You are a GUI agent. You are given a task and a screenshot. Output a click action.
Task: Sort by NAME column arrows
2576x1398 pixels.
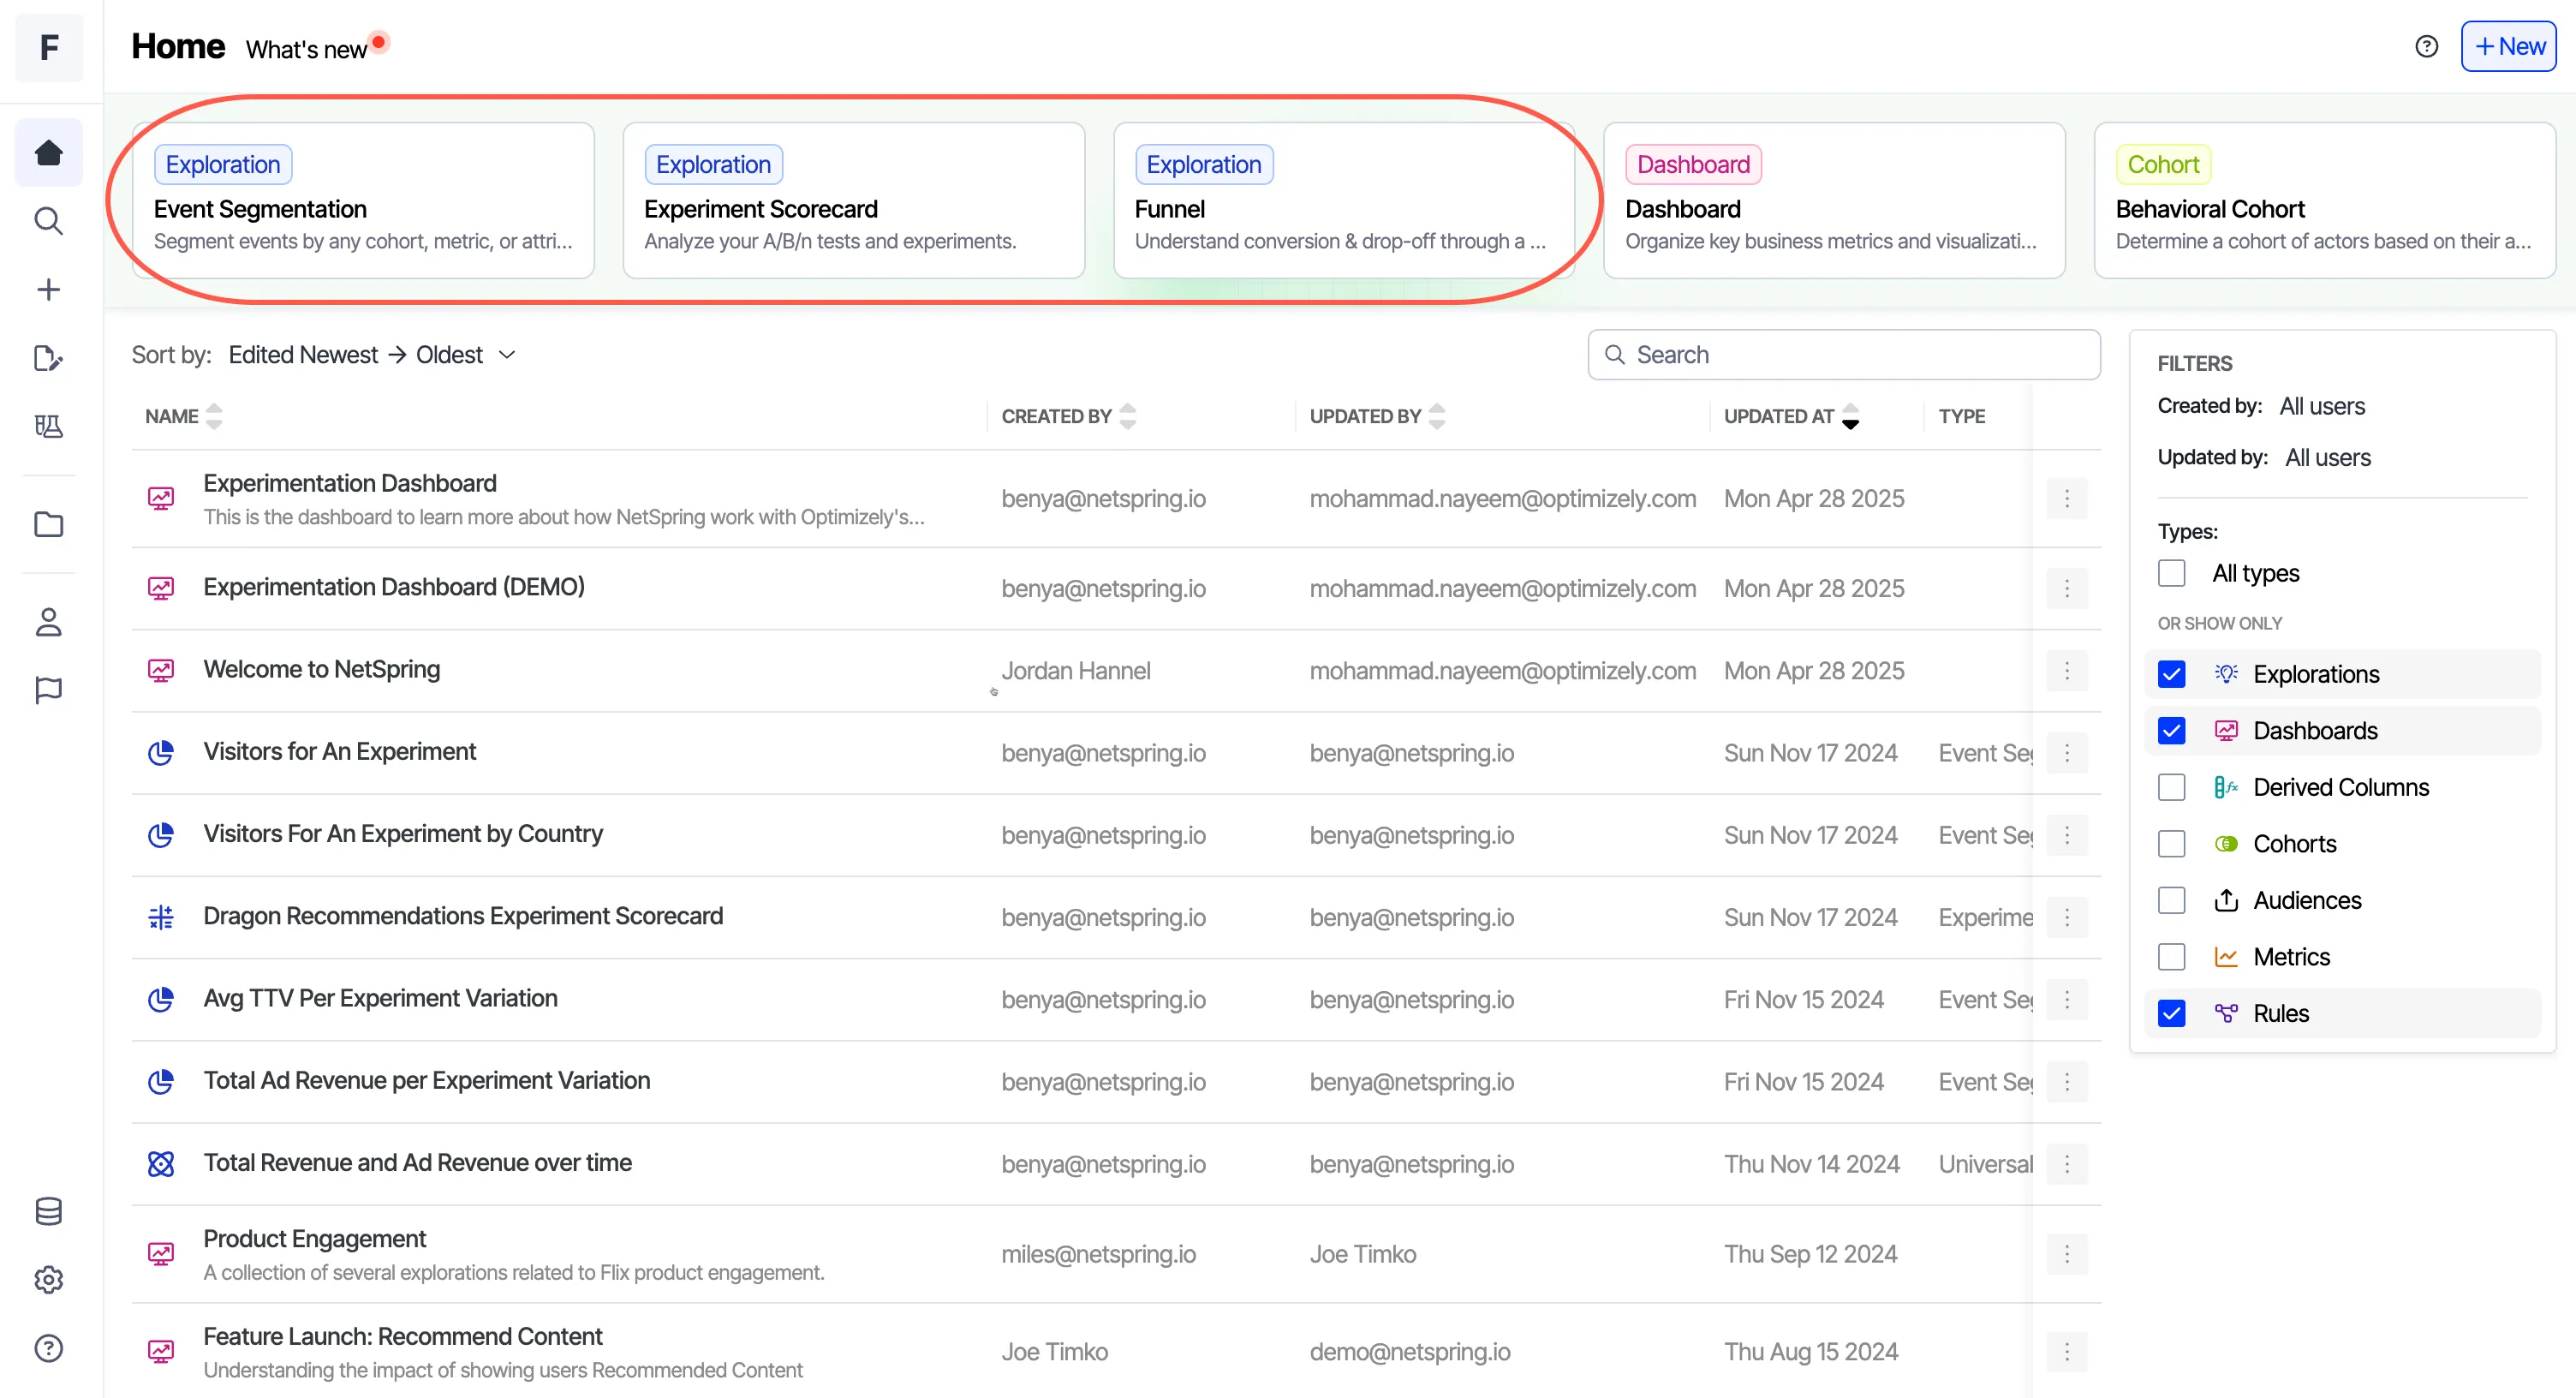214,416
